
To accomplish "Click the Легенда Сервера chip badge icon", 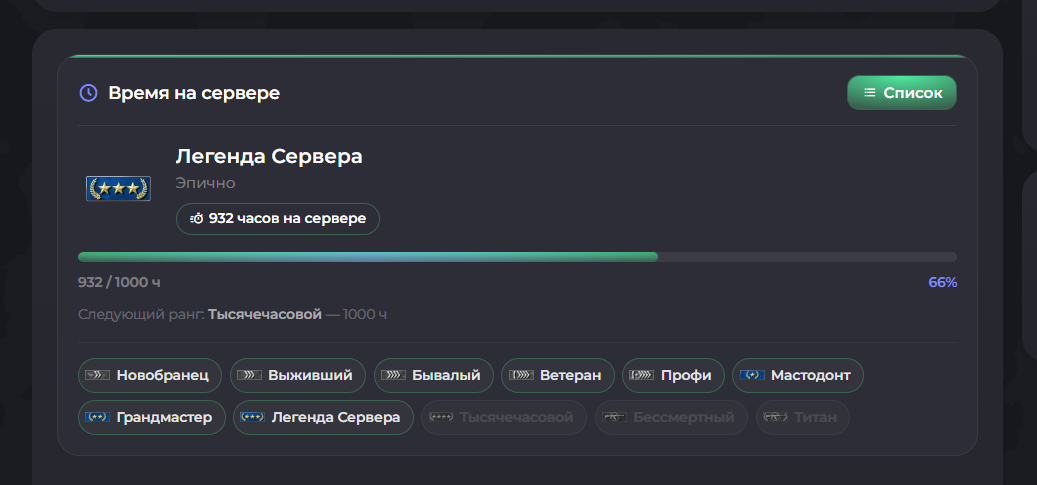I will [252, 418].
